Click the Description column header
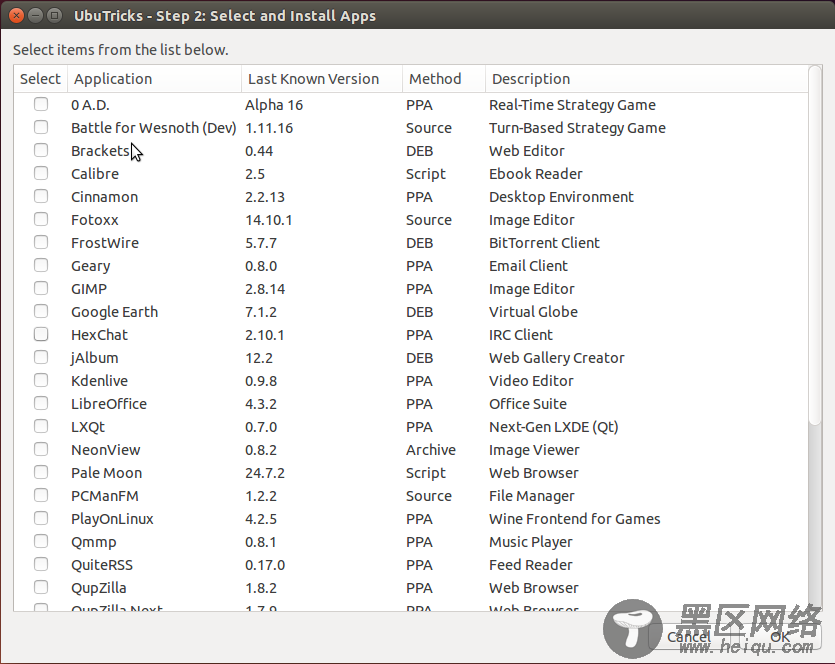835x664 pixels. pos(646,79)
